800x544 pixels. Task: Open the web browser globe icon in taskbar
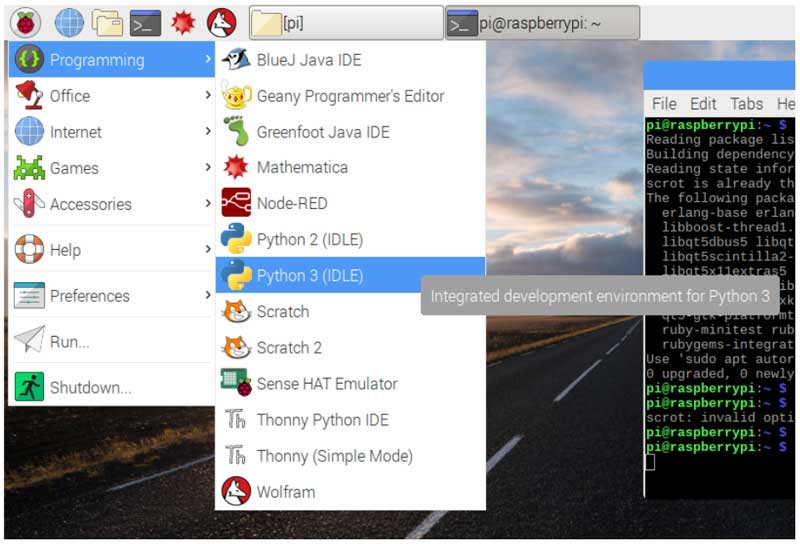69,22
